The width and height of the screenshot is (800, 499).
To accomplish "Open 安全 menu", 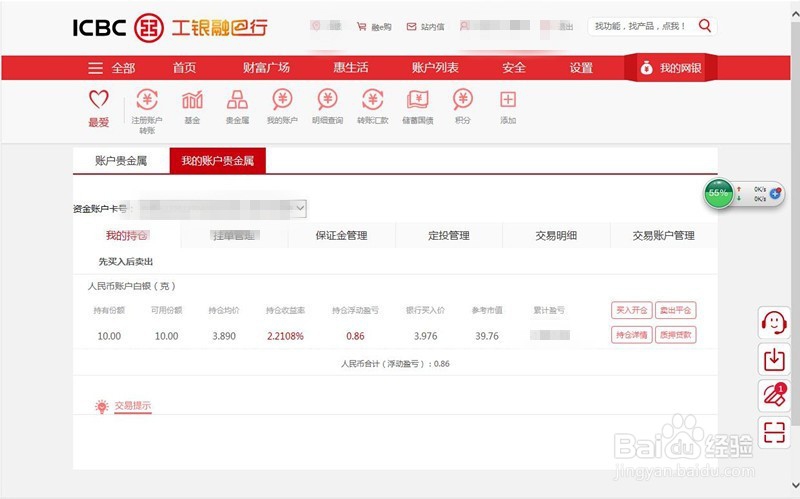I will click(x=514, y=68).
